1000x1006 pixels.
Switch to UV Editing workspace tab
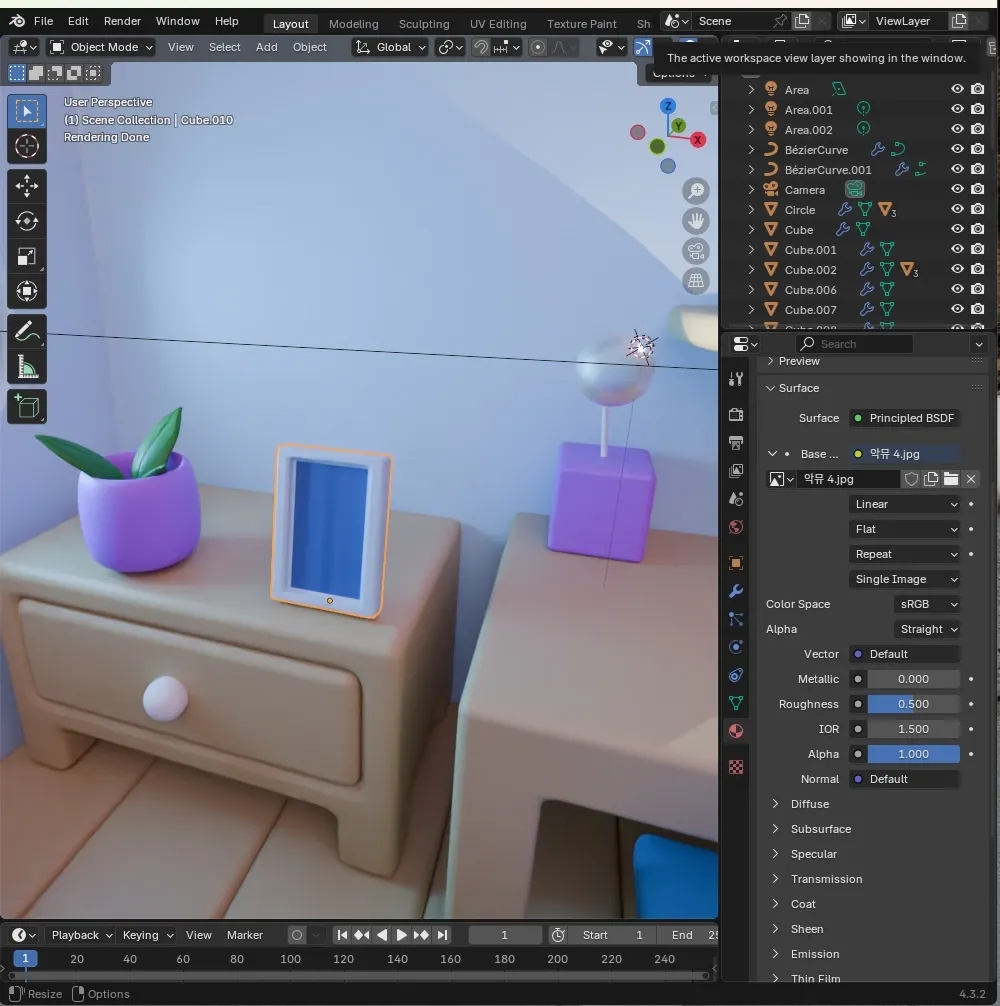click(498, 24)
